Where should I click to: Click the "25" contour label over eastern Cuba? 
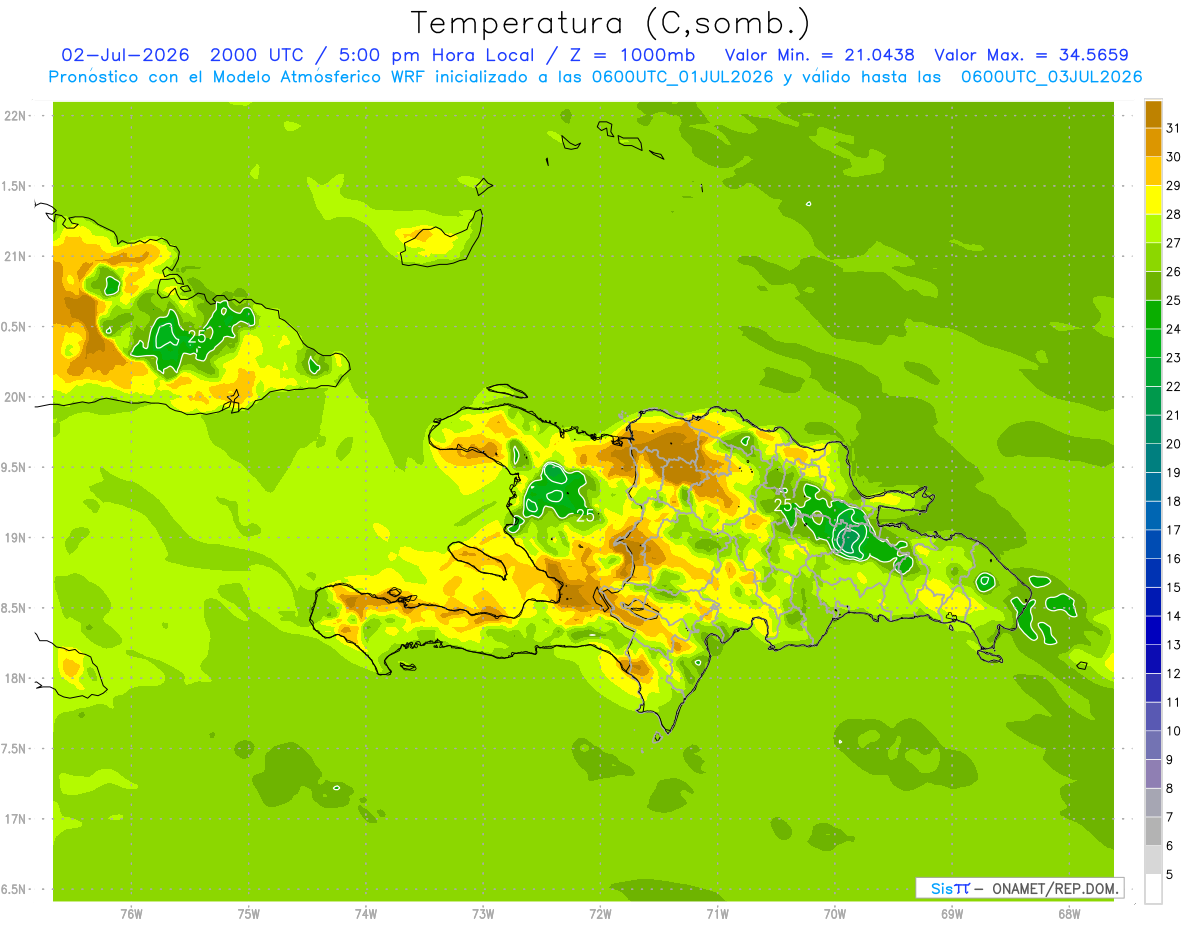coord(197,337)
